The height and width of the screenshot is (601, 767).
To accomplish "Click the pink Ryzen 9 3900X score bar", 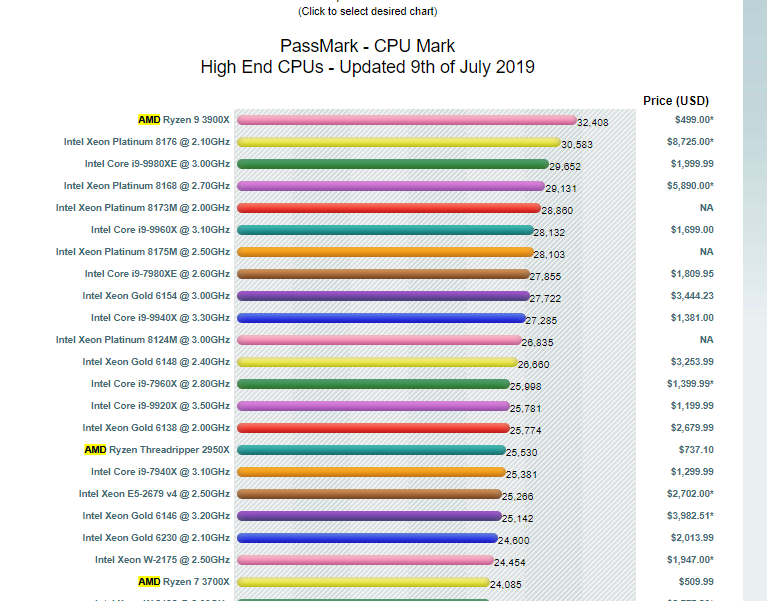I will pyautogui.click(x=407, y=120).
